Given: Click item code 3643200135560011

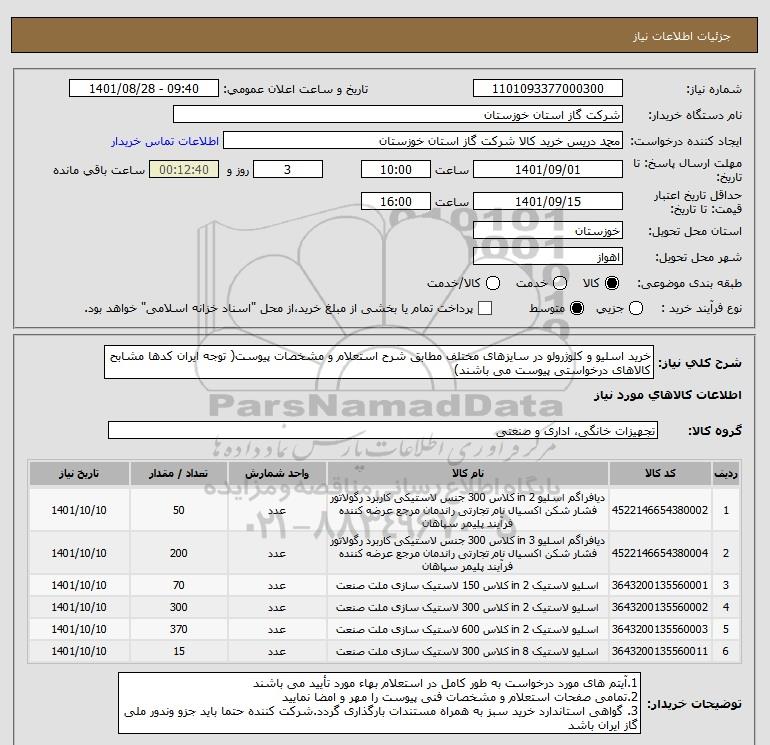Looking at the screenshot, I should [x=660, y=652].
